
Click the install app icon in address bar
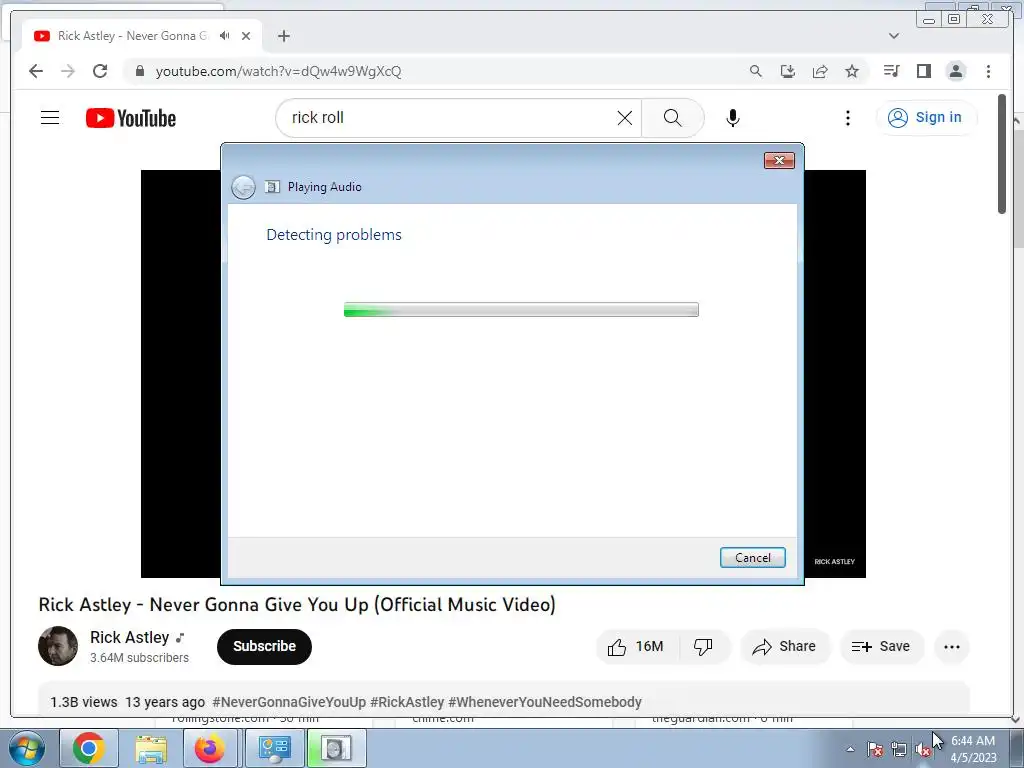[788, 71]
